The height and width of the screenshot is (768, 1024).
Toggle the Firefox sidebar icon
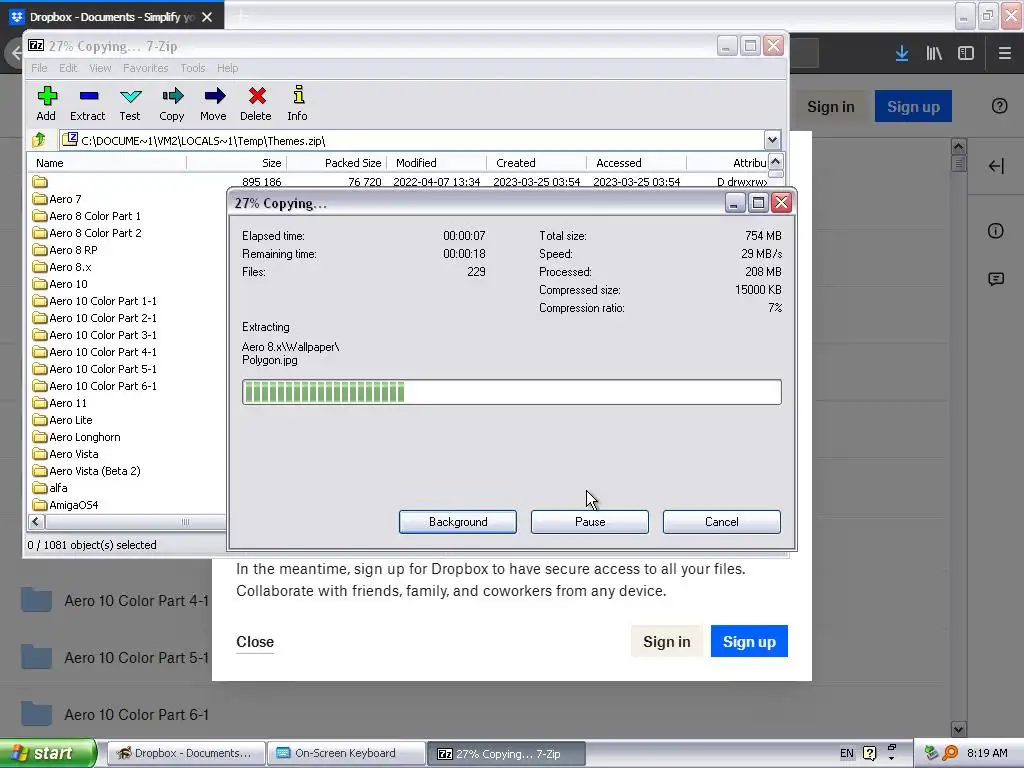pyautogui.click(x=966, y=54)
